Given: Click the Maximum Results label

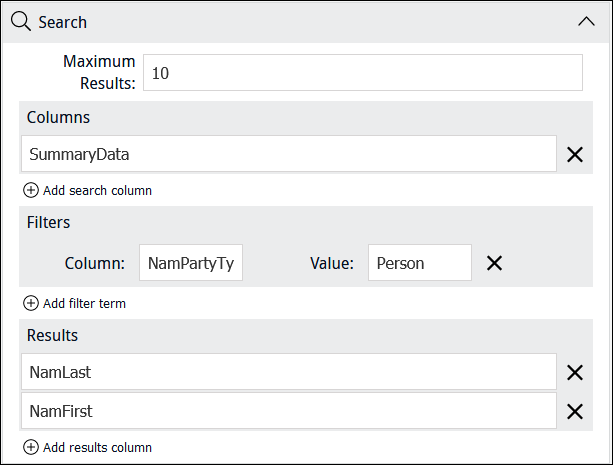Looking at the screenshot, I should (99, 72).
